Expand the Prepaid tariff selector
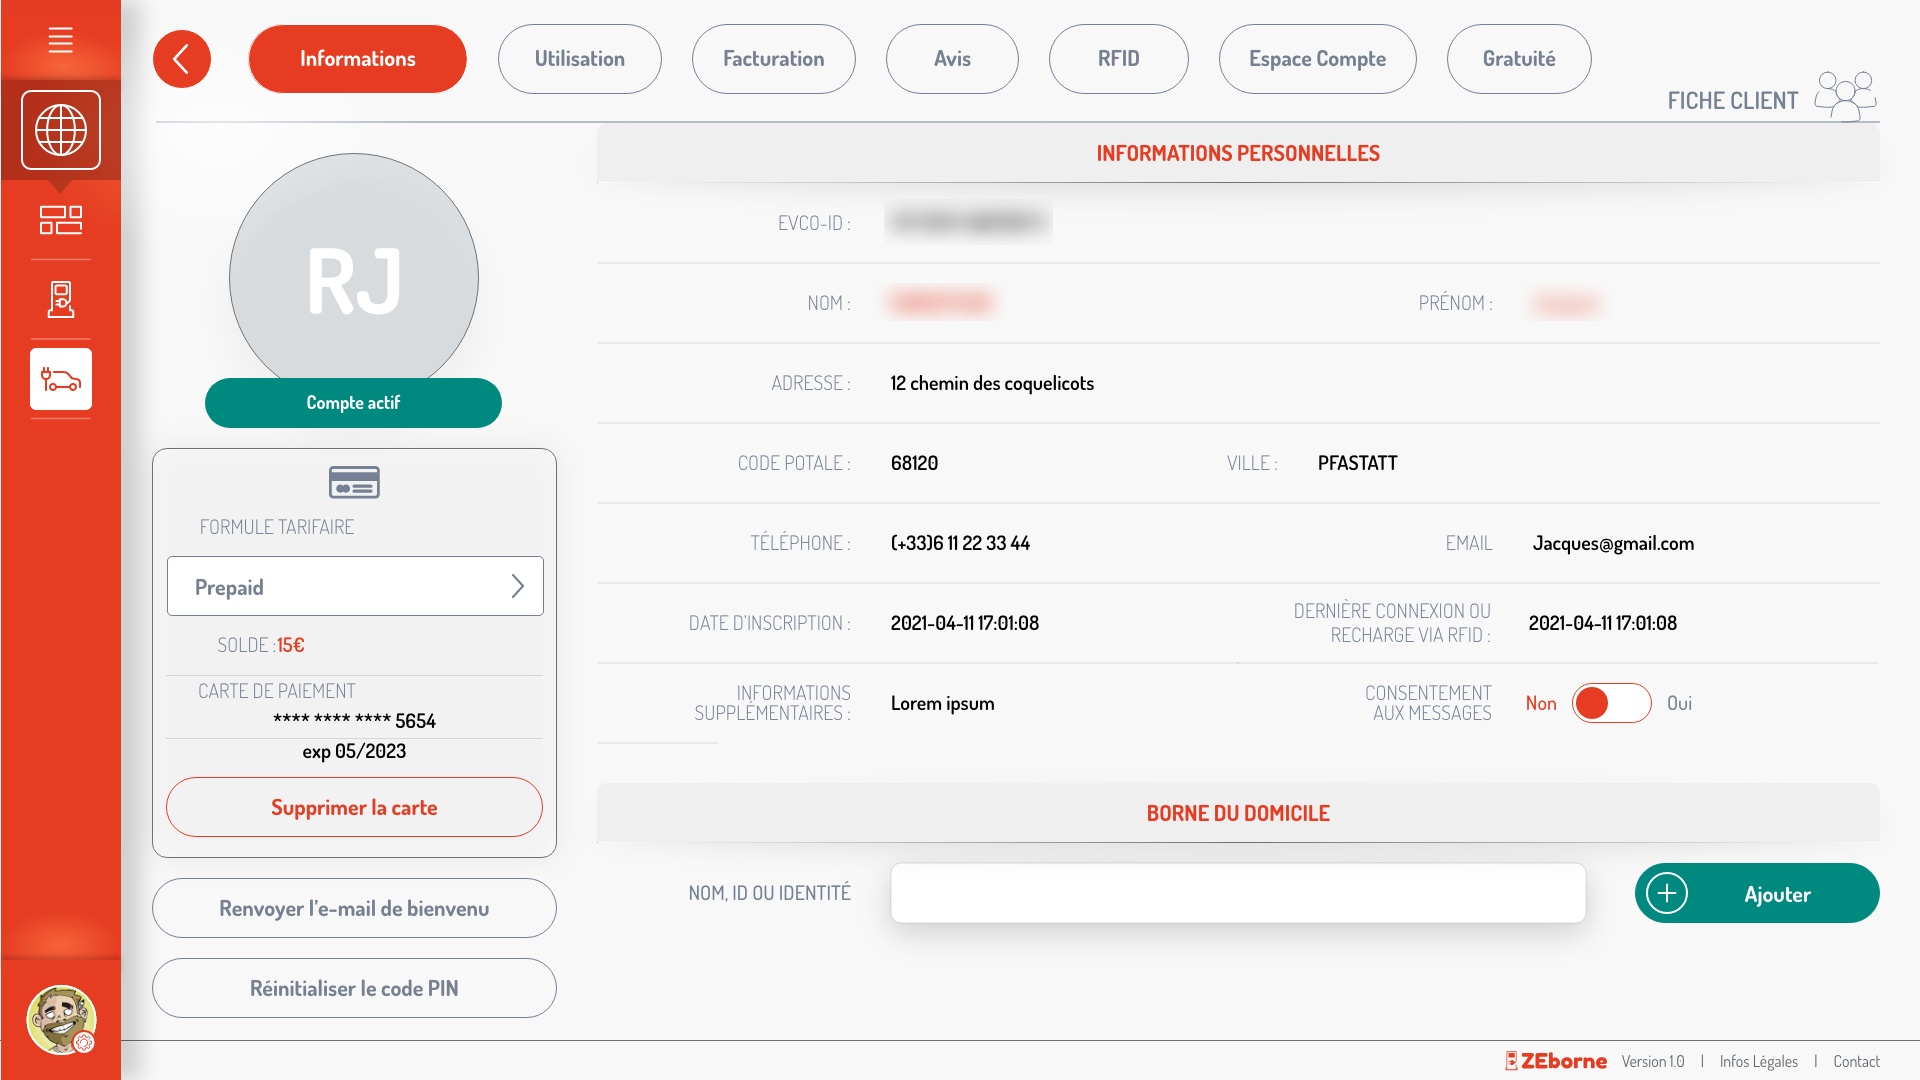 pyautogui.click(x=355, y=587)
